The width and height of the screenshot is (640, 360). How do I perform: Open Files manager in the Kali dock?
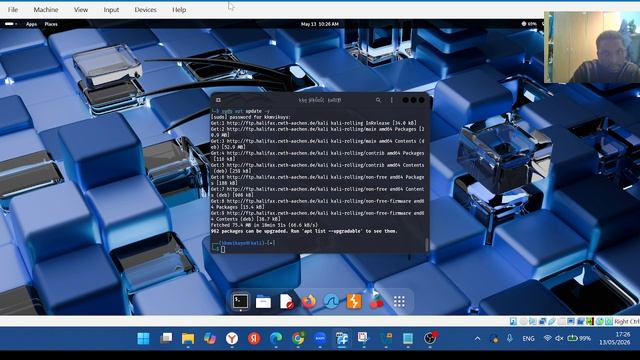[263, 302]
